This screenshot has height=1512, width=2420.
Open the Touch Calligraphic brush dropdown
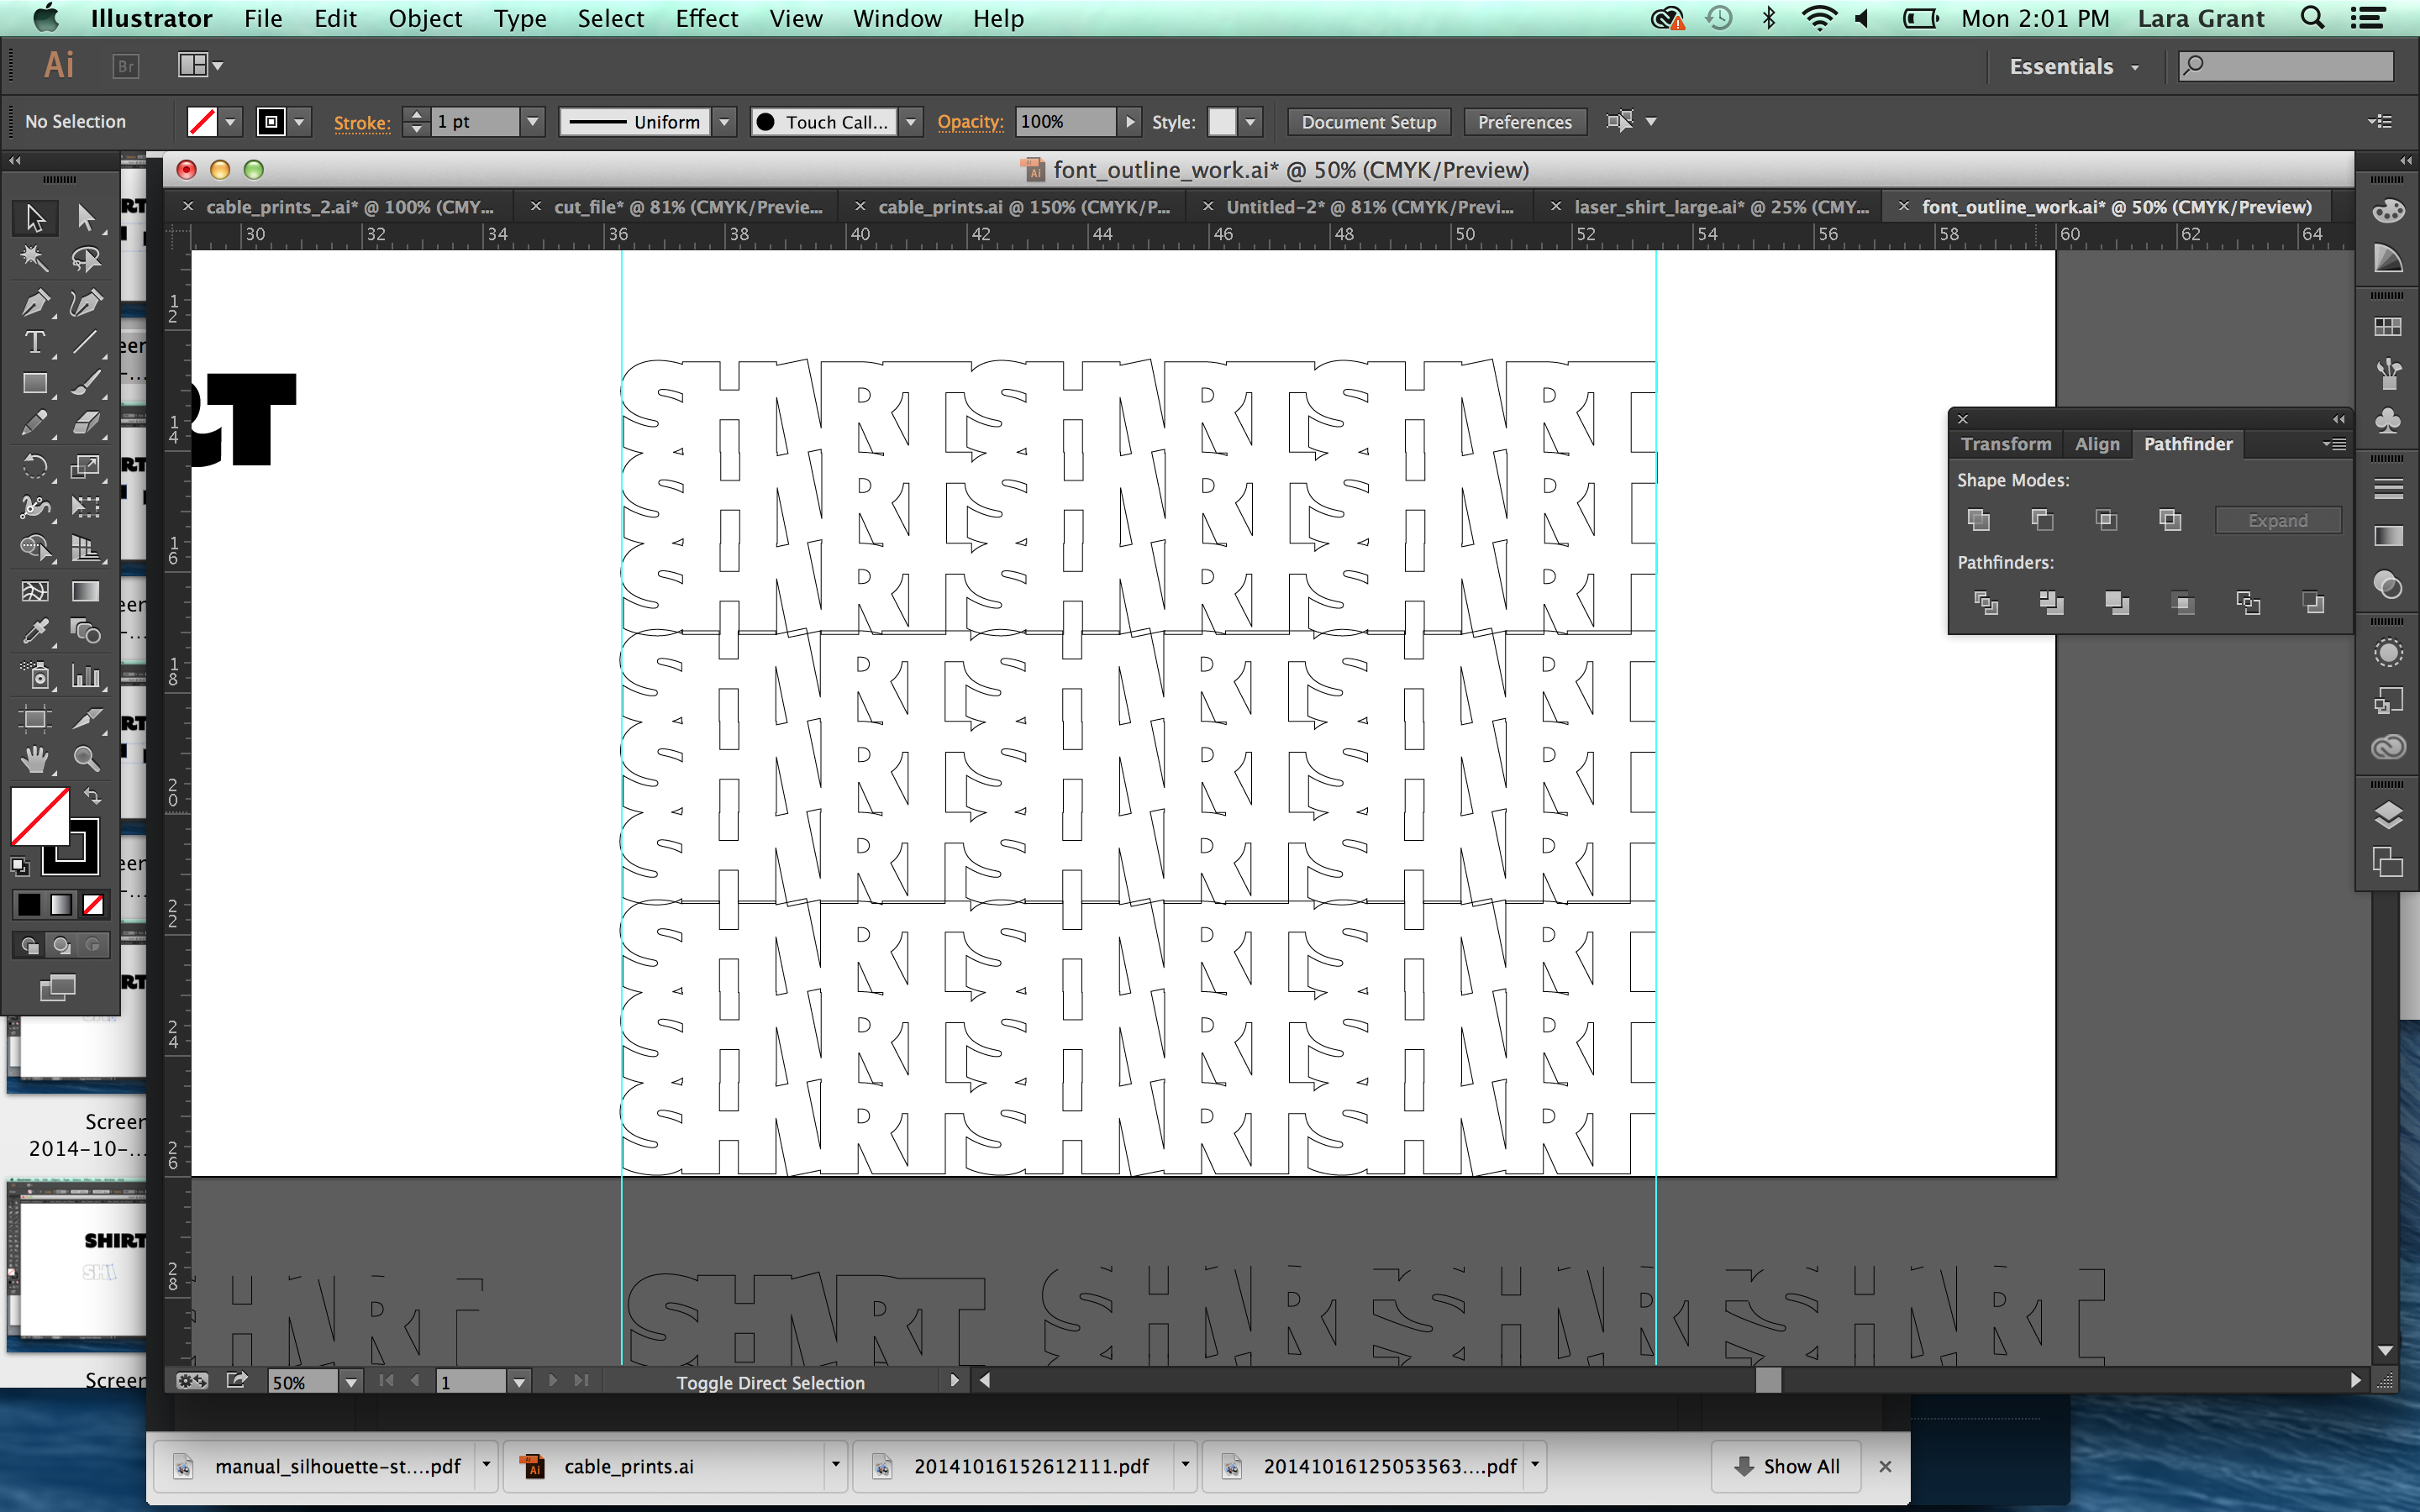910,122
